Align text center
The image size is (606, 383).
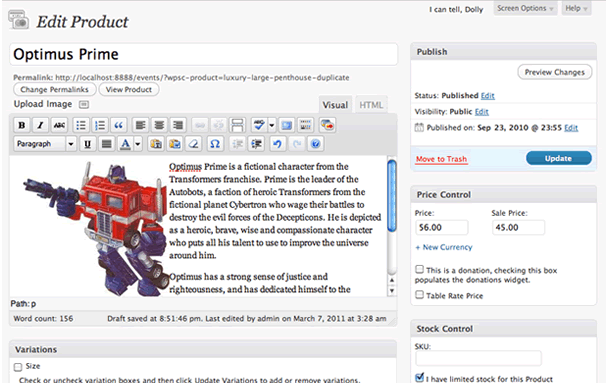[x=159, y=125]
